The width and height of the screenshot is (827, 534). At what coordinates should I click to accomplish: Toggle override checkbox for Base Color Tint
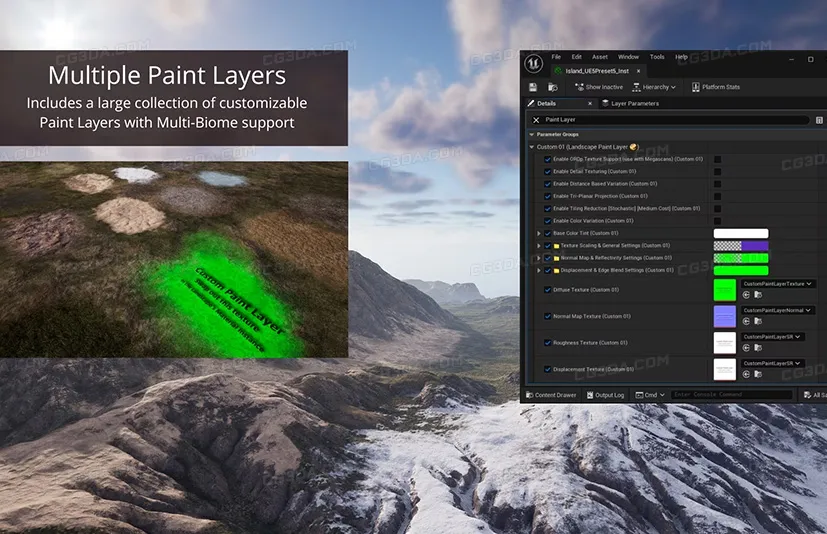(x=547, y=233)
